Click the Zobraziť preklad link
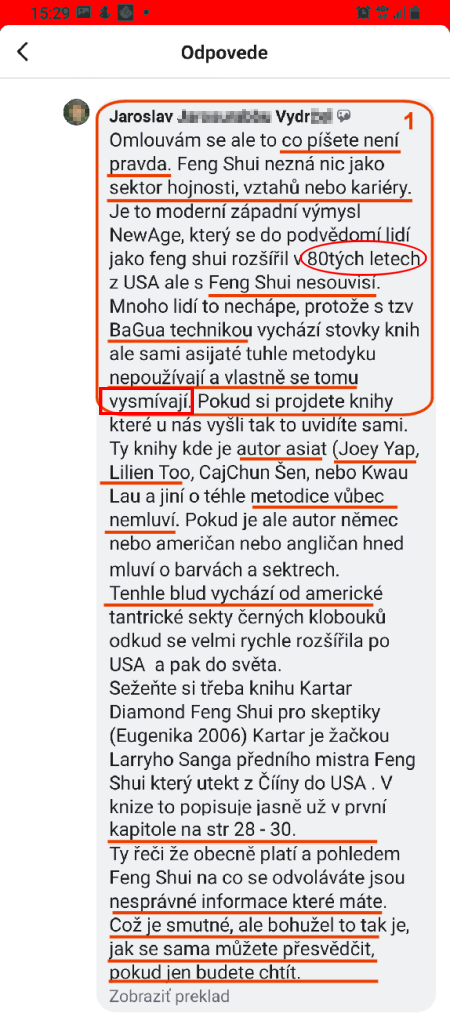This screenshot has width=450, height=1017. coord(169,996)
